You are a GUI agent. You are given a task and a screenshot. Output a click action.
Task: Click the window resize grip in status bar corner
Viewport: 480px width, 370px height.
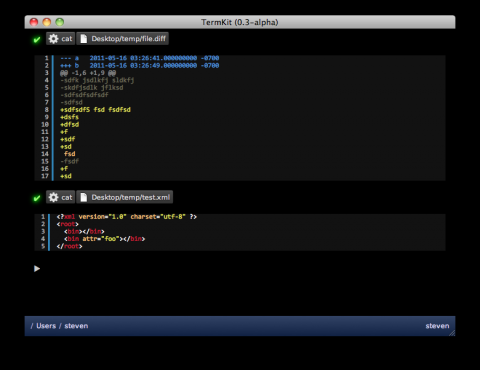tap(452, 333)
